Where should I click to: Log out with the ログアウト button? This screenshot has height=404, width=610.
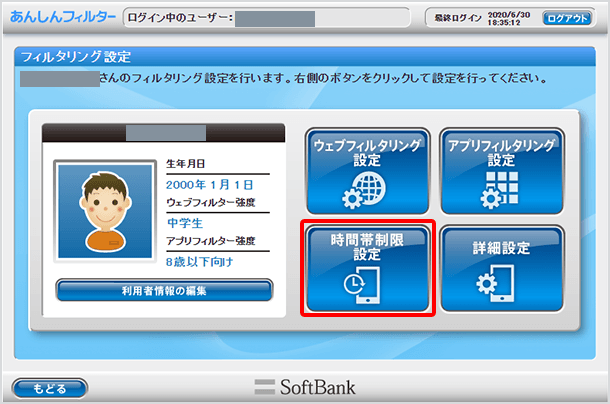567,18
